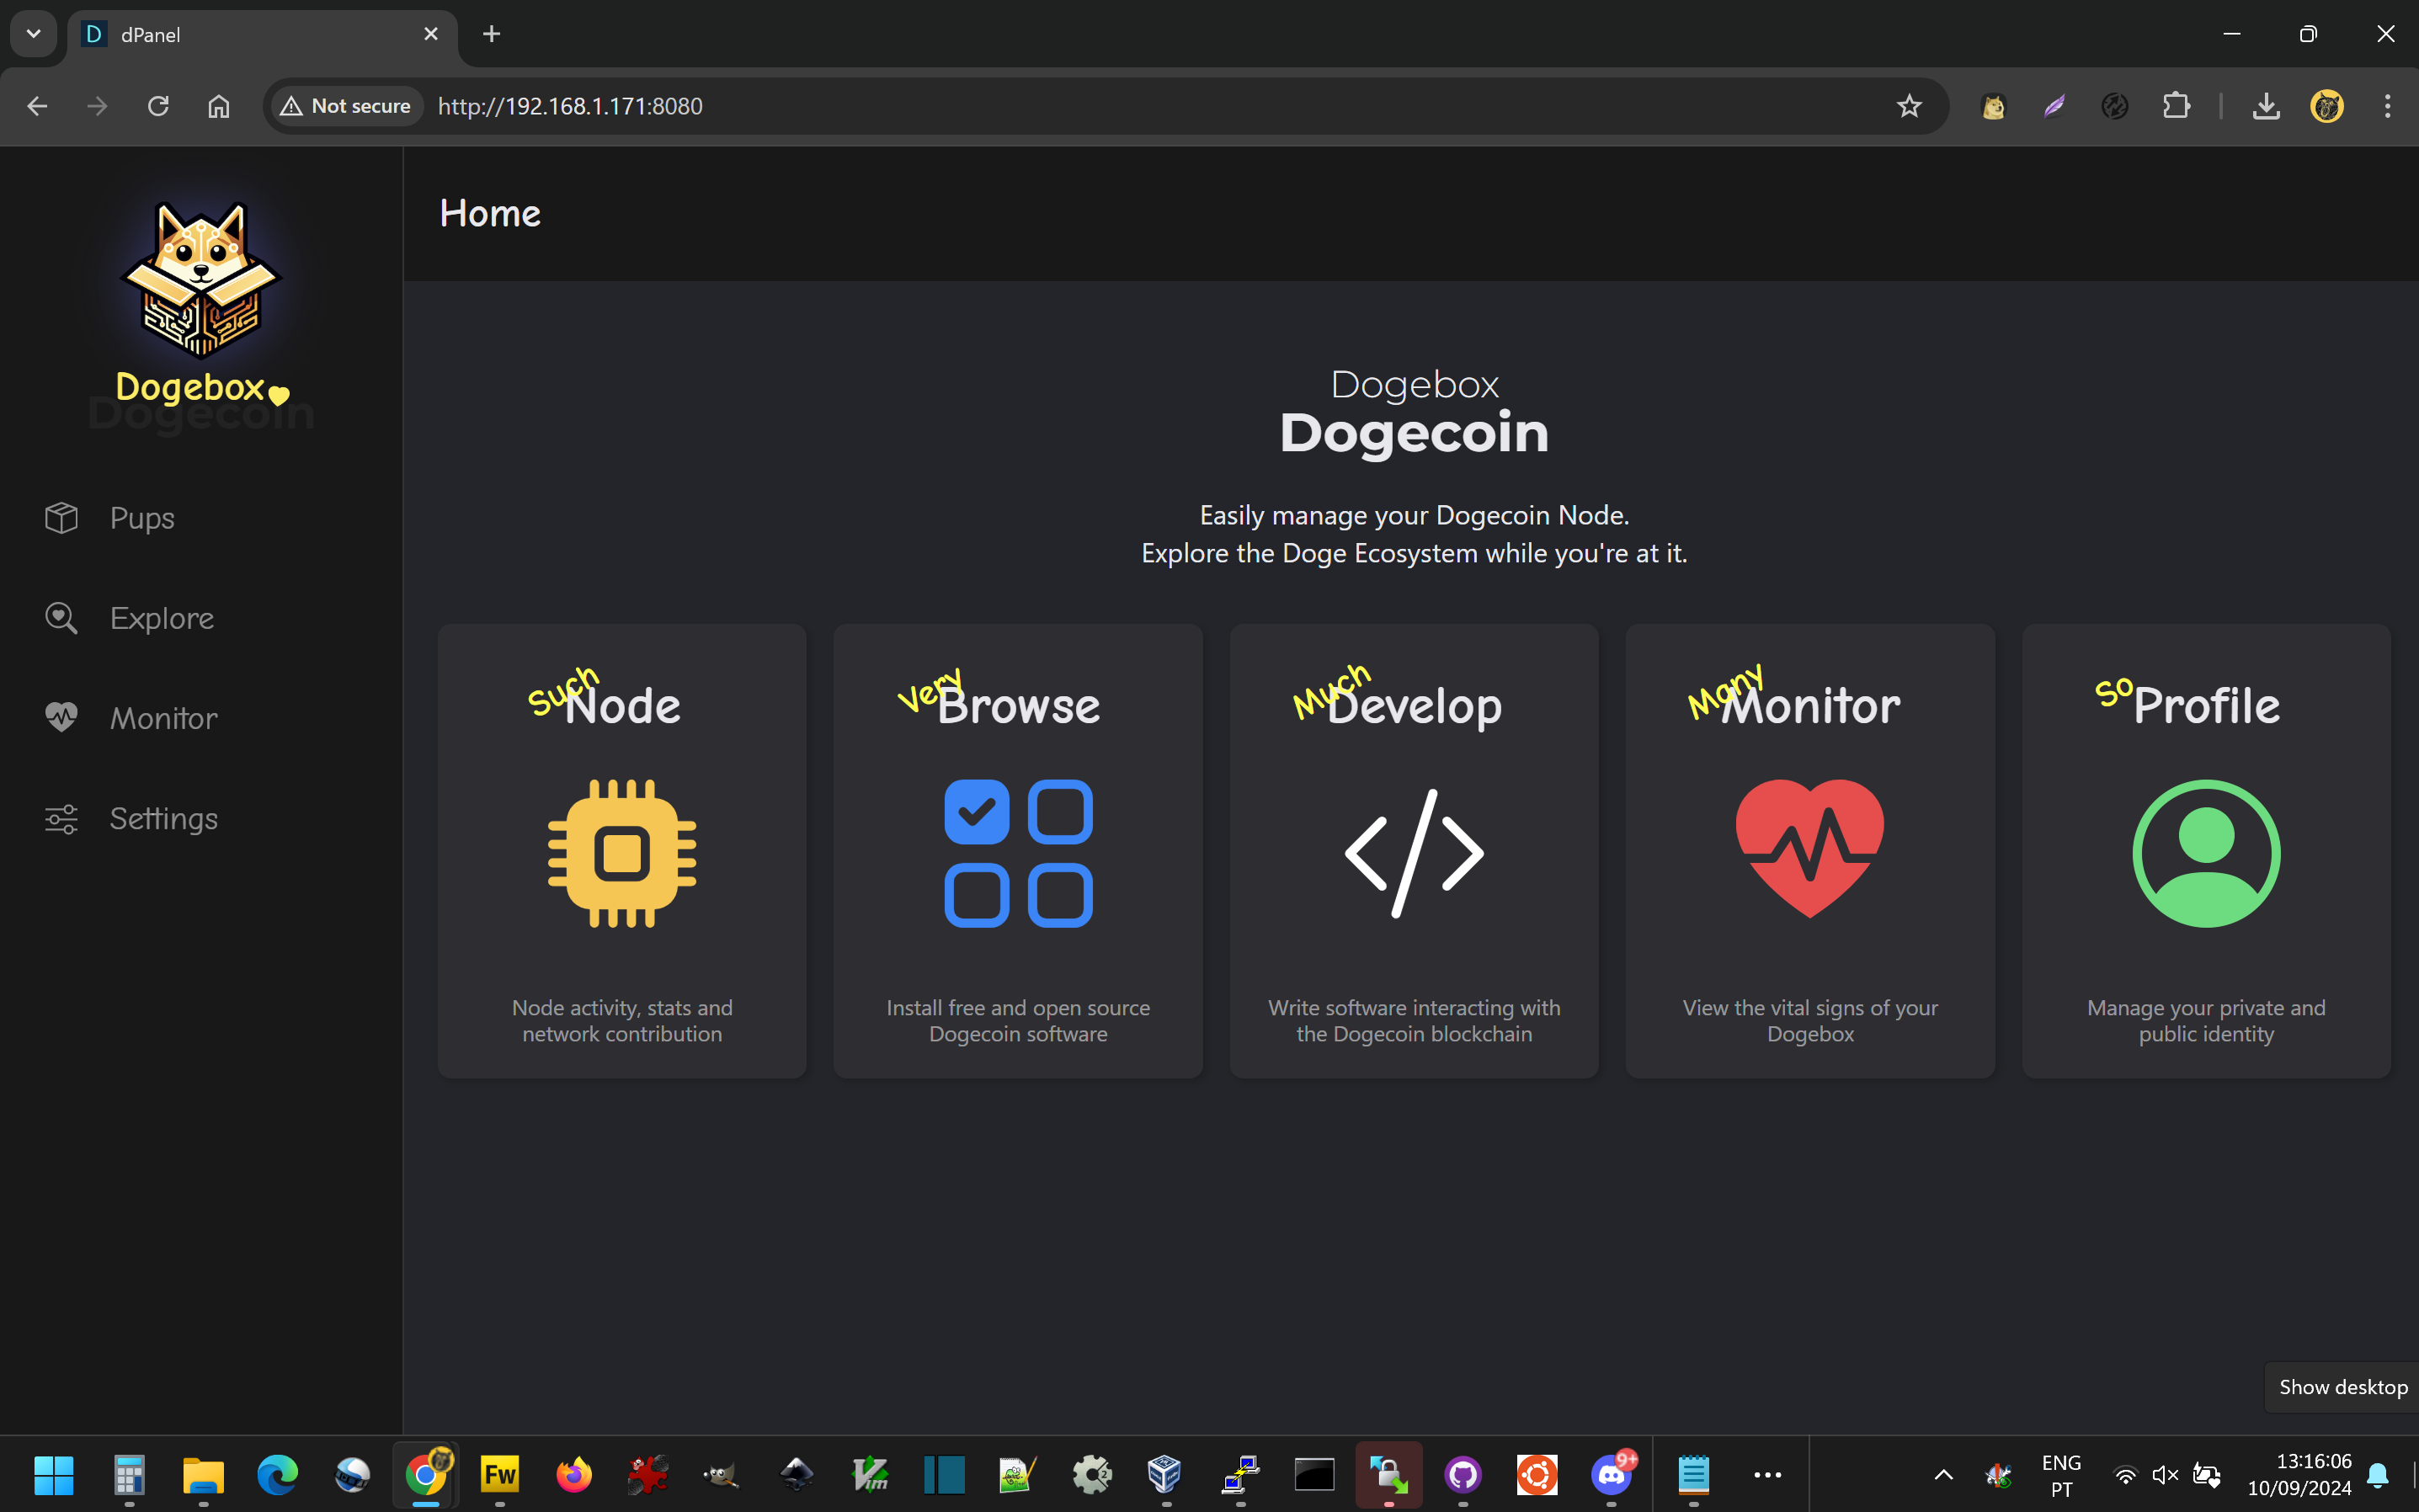2419x1512 pixels.
Task: Open the browser profile avatar
Action: point(2327,106)
